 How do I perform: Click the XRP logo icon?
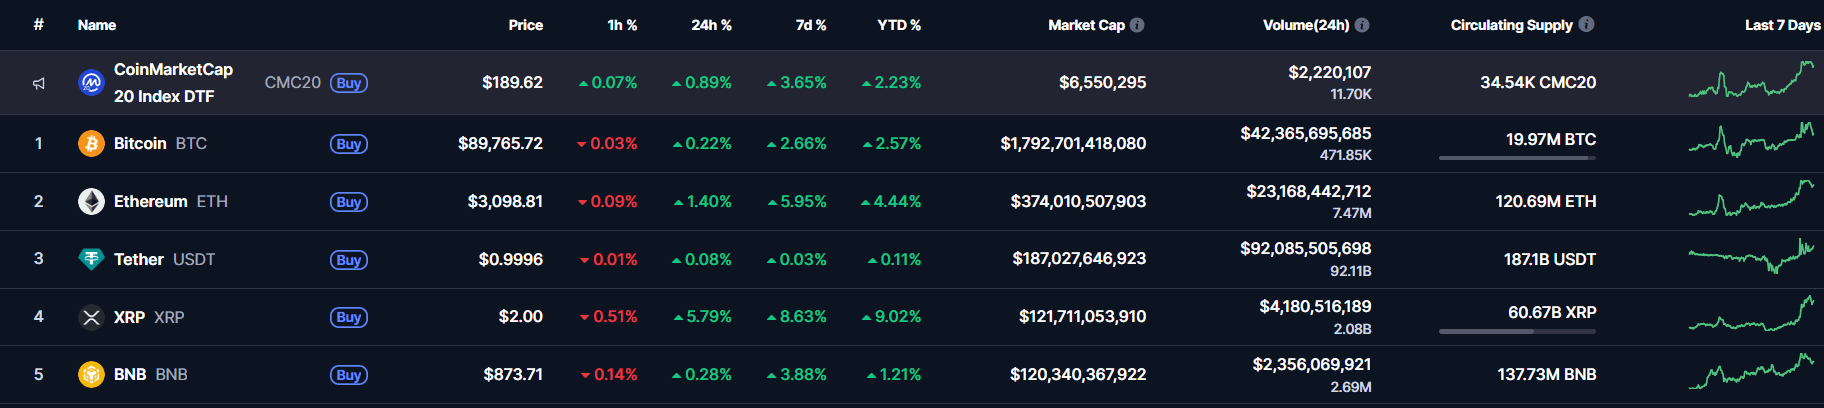[x=91, y=317]
